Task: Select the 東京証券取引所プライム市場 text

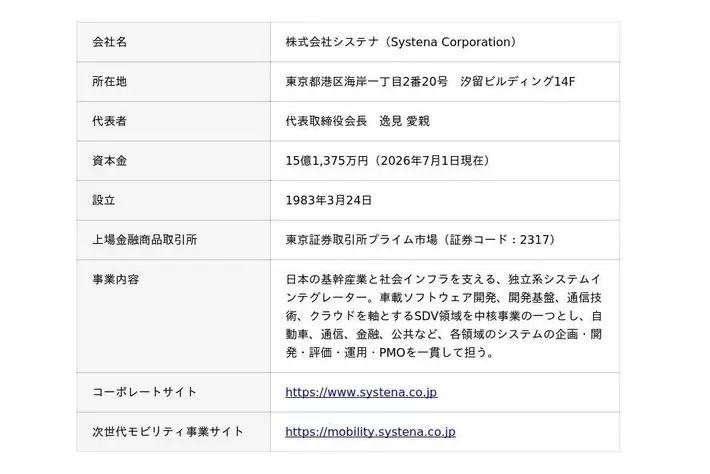Action: (362, 240)
